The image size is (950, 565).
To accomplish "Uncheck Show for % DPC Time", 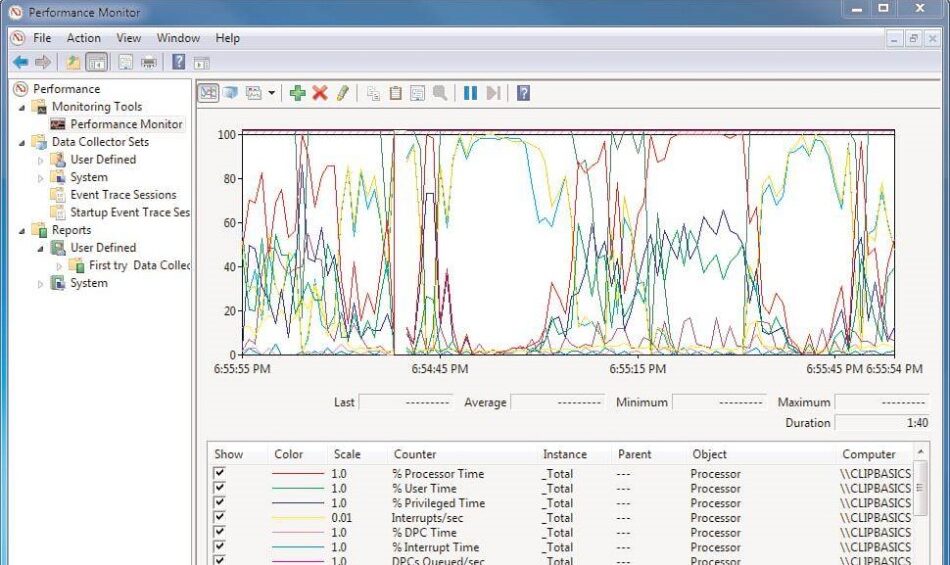I will 219,532.
